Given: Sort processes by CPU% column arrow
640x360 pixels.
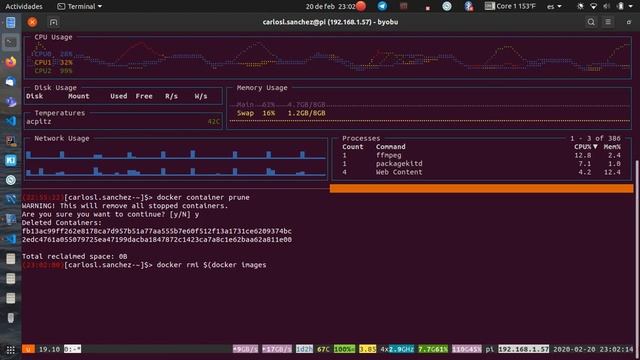Looking at the screenshot, I should click(596, 147).
